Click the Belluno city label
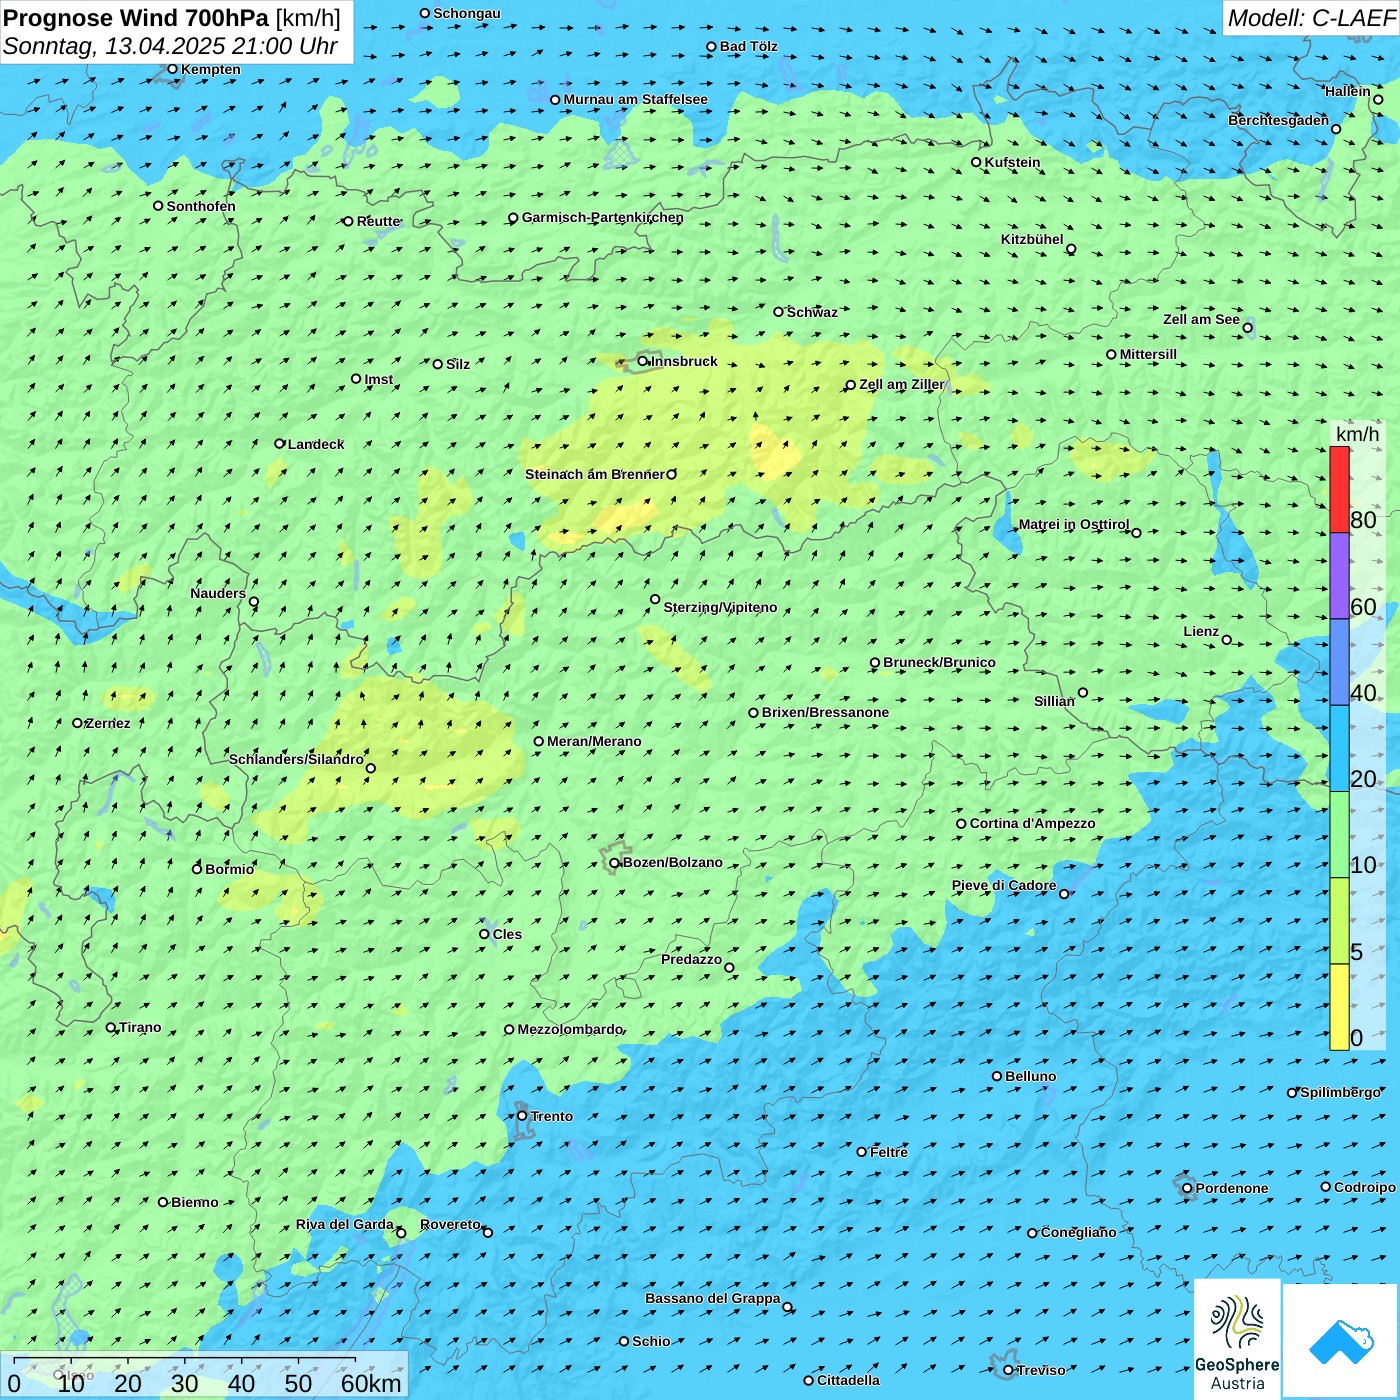 [1030, 1076]
